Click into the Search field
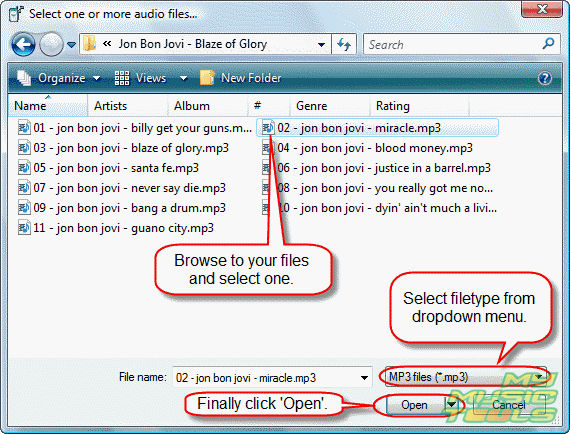Viewport: 570px width, 434px height. (451, 44)
